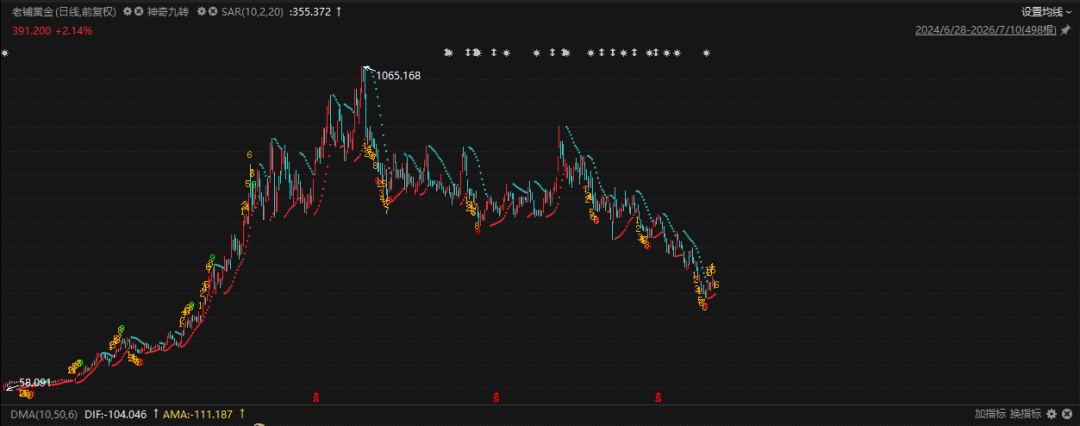Screen dimensions: 1080x426
Task: Pin the date range with the pushpin icon
Action: (x=1065, y=30)
